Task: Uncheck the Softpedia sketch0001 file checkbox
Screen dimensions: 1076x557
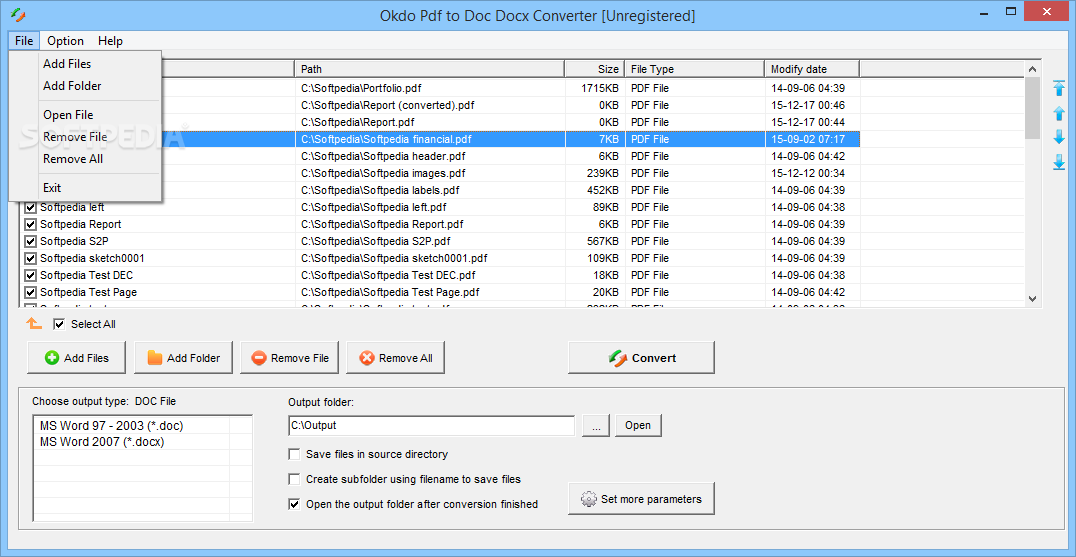Action: pos(30,258)
